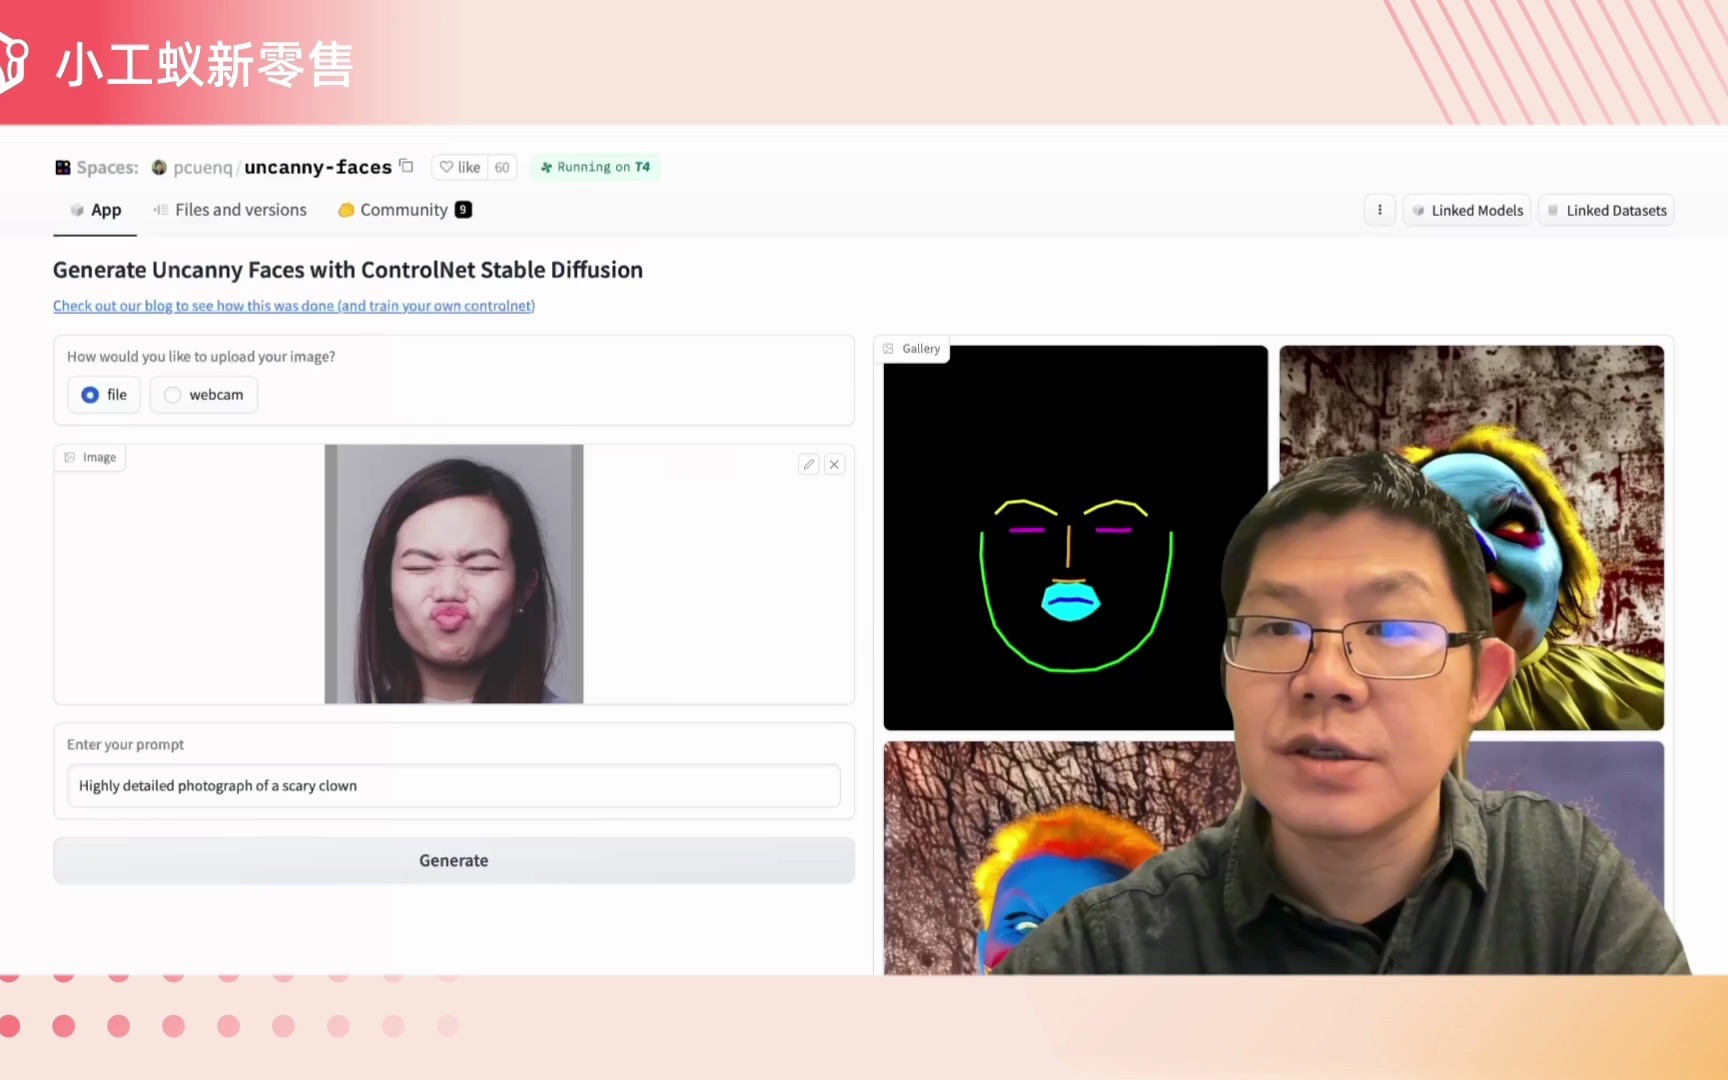
Task: Click the Community count badge 9
Action: point(463,210)
